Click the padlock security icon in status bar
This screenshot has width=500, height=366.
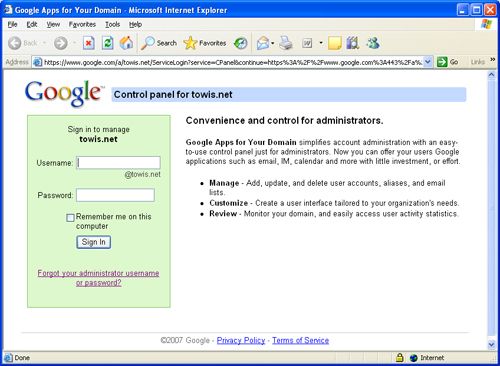[x=399, y=358]
